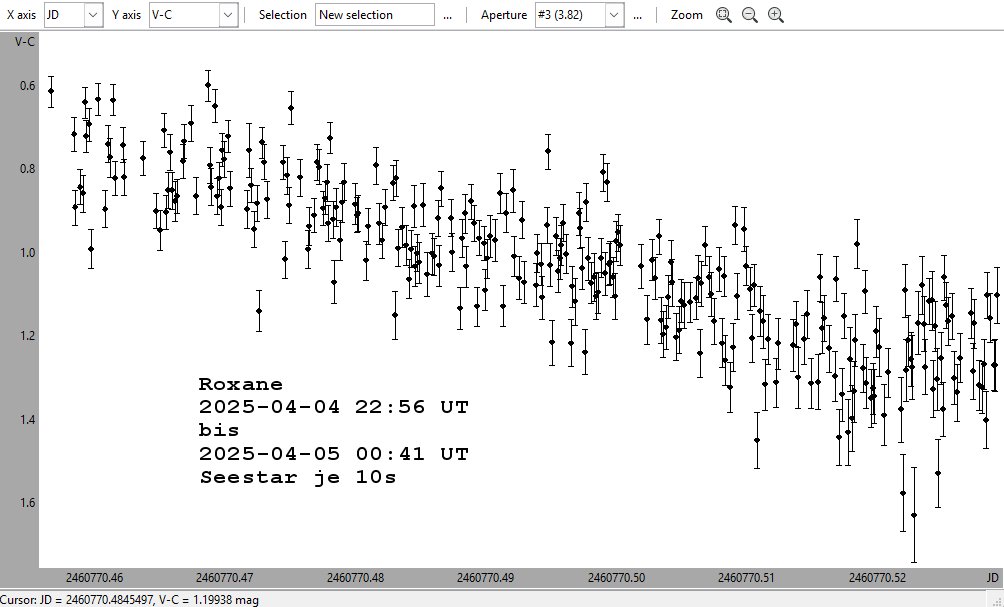This screenshot has height=607, width=1004.
Task: Click the 2460770.52 time axis label
Action: click(877, 578)
